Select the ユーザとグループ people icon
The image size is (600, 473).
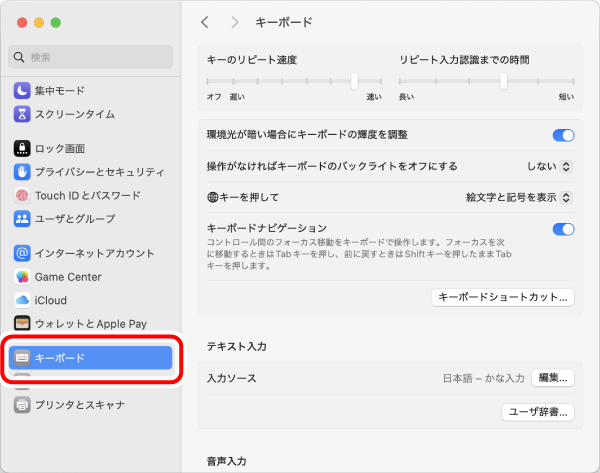click(22, 219)
